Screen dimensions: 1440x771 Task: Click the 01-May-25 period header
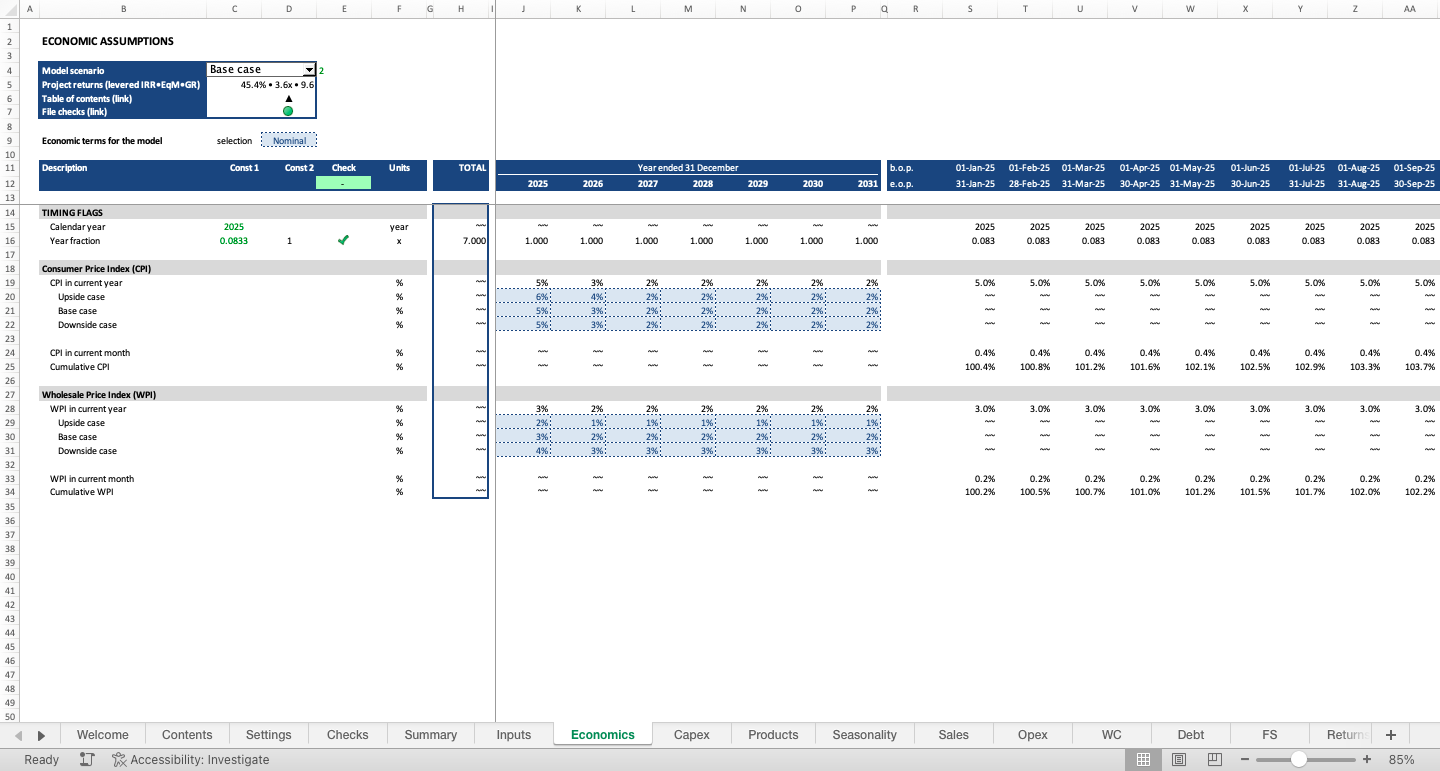1192,168
